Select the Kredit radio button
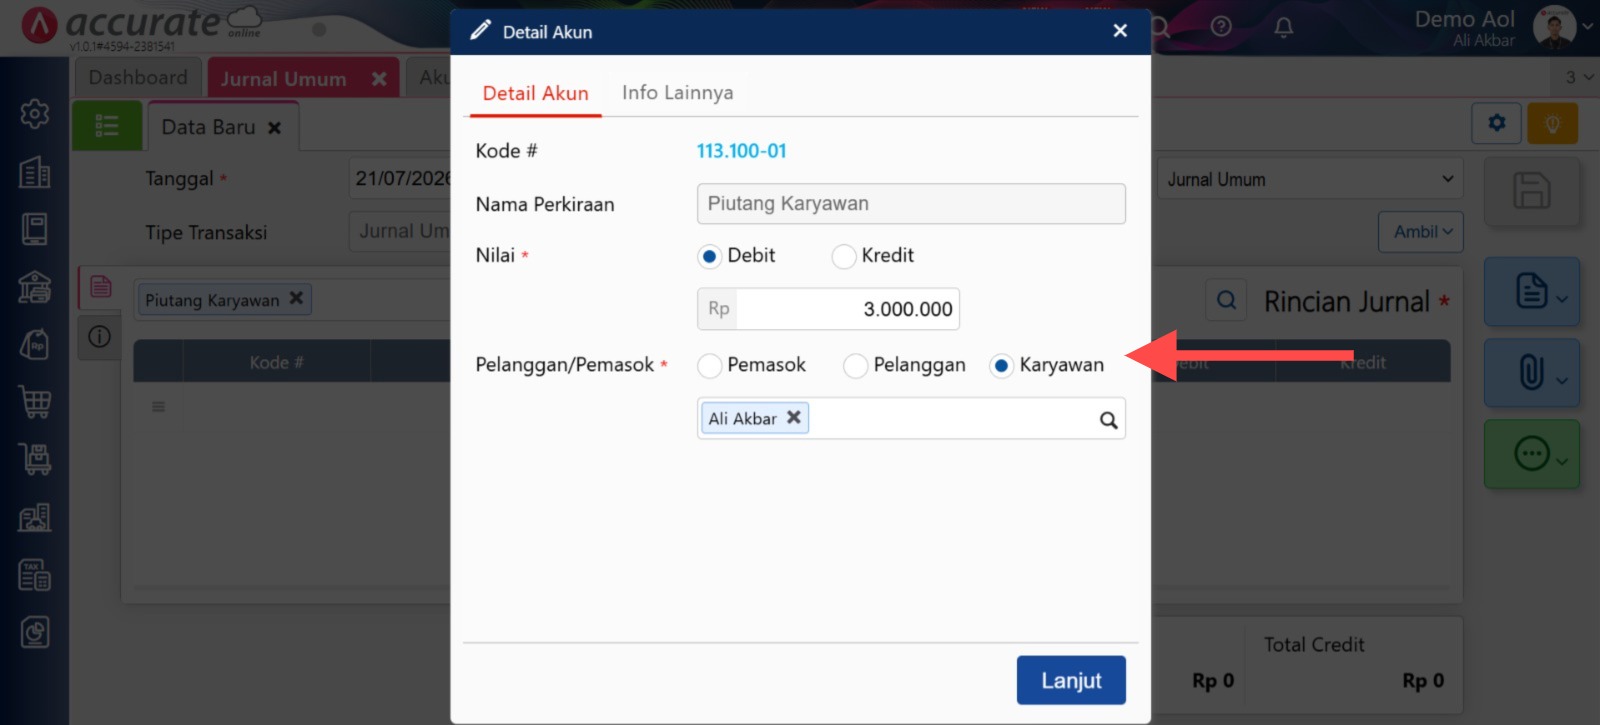1600x725 pixels. pyautogui.click(x=843, y=256)
